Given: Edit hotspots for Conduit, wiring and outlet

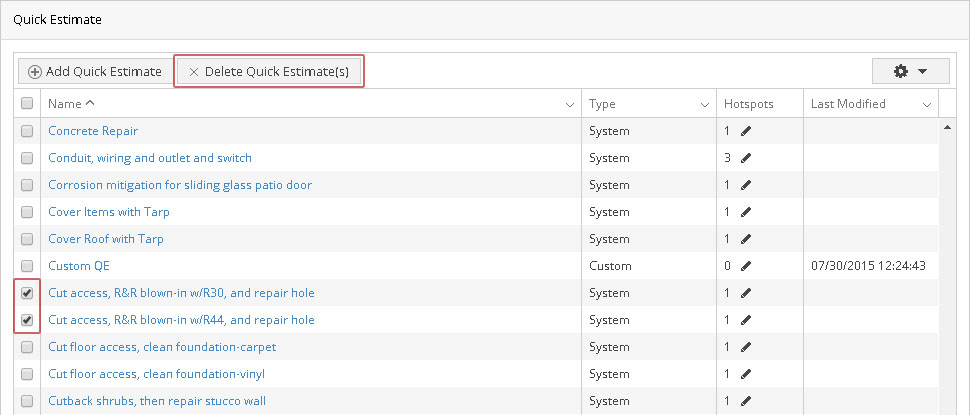Looking at the screenshot, I should (x=745, y=158).
